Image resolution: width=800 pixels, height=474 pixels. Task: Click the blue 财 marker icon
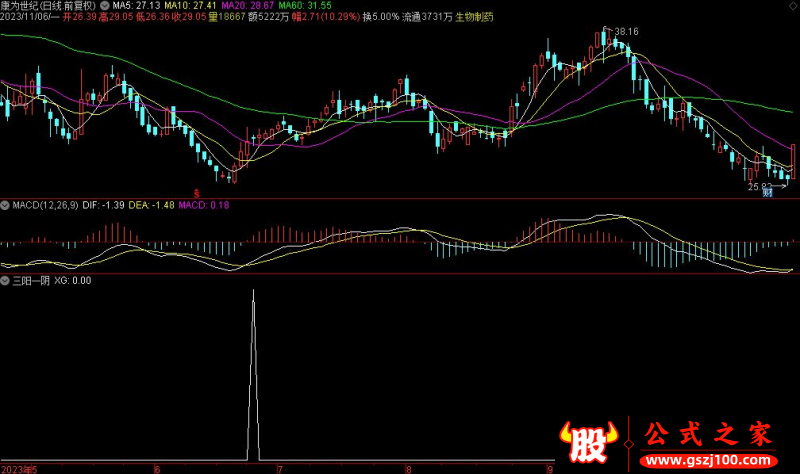tap(767, 192)
